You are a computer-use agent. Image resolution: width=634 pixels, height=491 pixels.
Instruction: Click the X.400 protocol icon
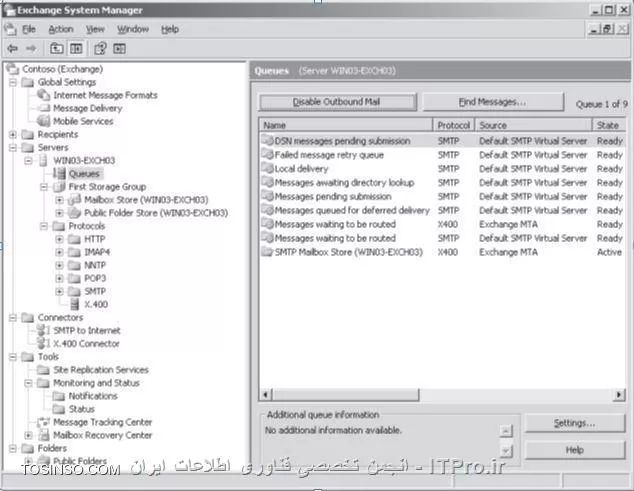[75, 304]
